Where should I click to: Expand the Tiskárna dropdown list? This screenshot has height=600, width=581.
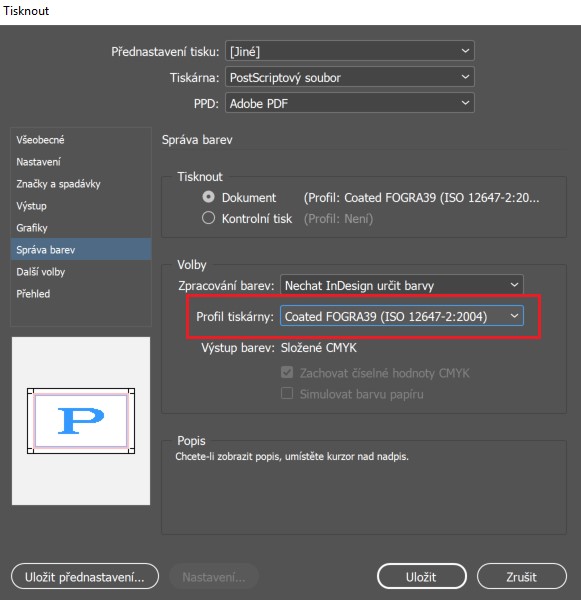349,77
